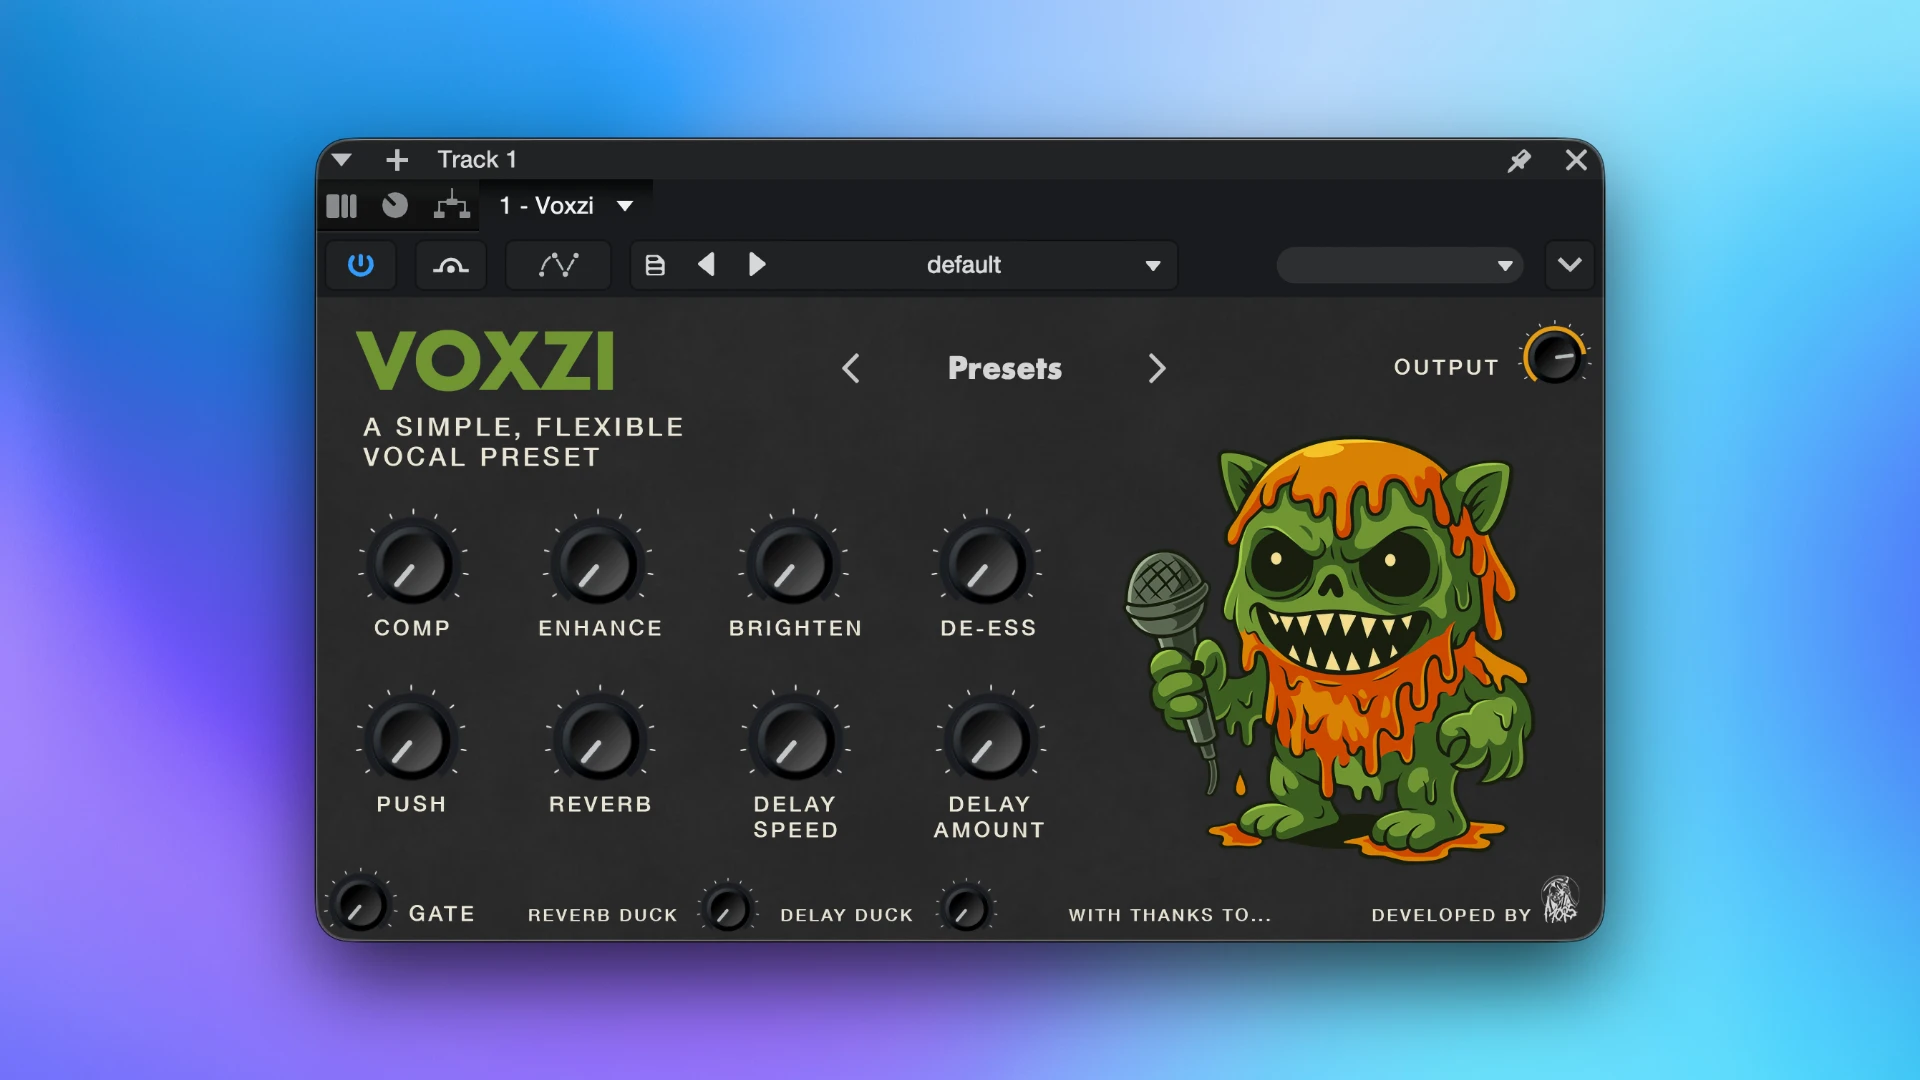Open the routing diagram icon

[x=451, y=205]
